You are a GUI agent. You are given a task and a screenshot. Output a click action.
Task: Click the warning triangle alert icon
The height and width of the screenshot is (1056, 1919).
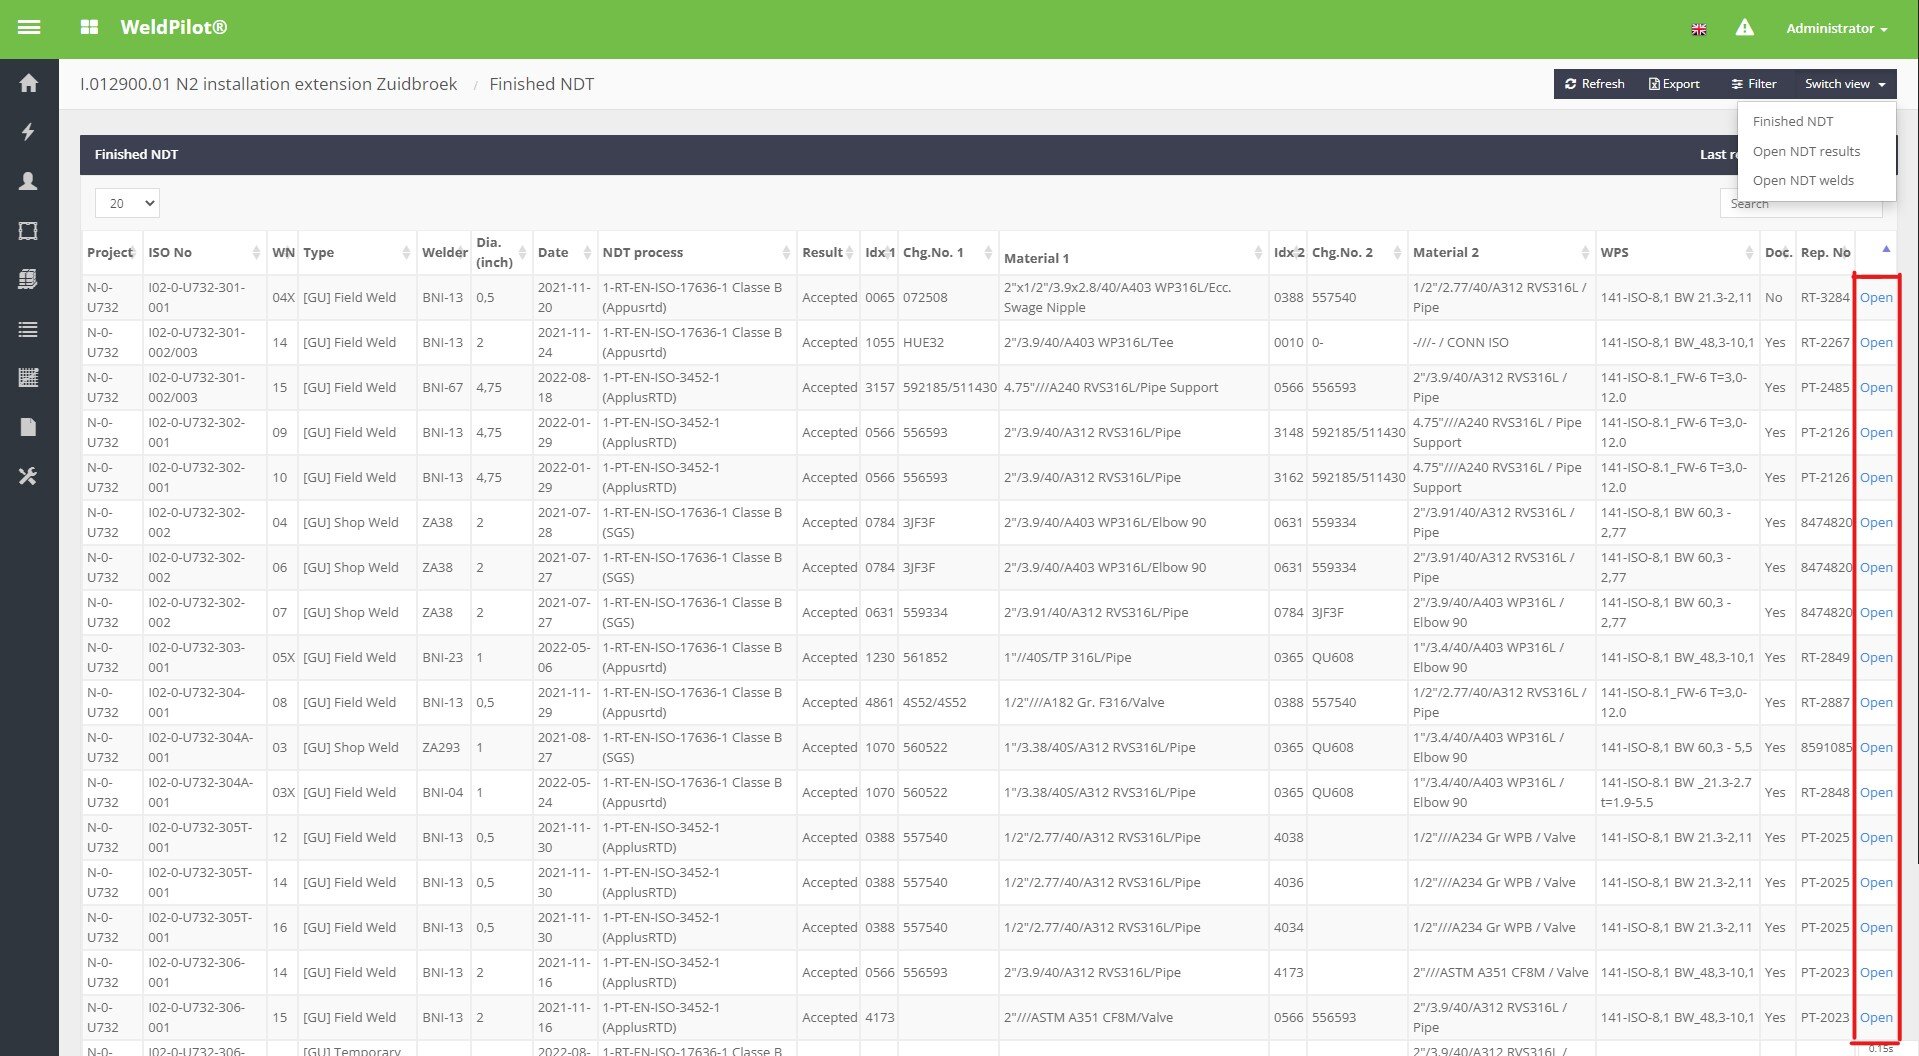[x=1744, y=28]
